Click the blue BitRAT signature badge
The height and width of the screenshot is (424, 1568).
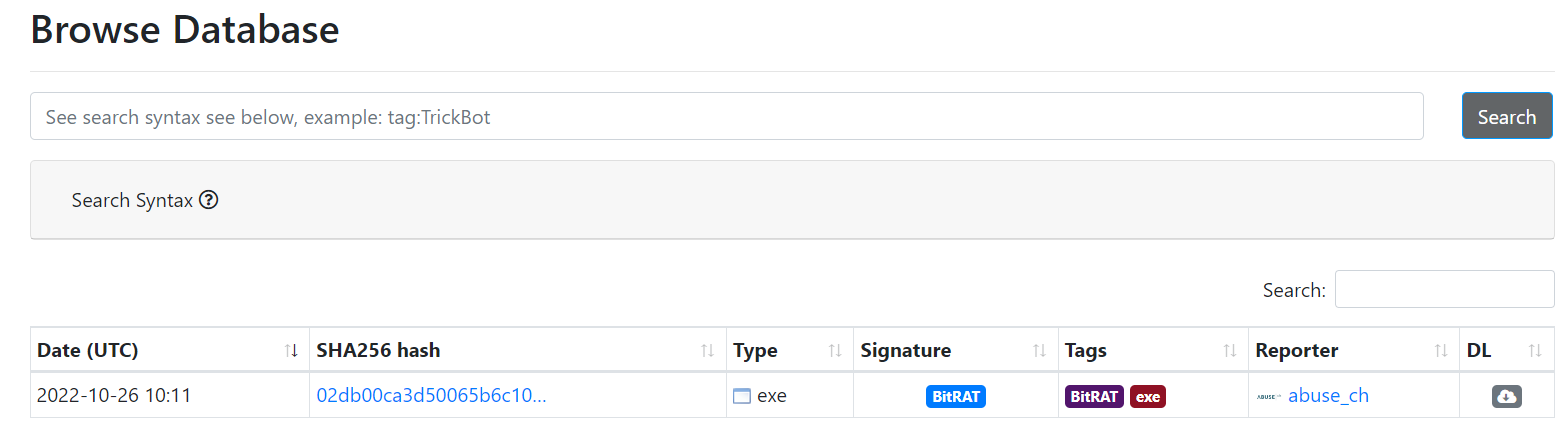[956, 396]
